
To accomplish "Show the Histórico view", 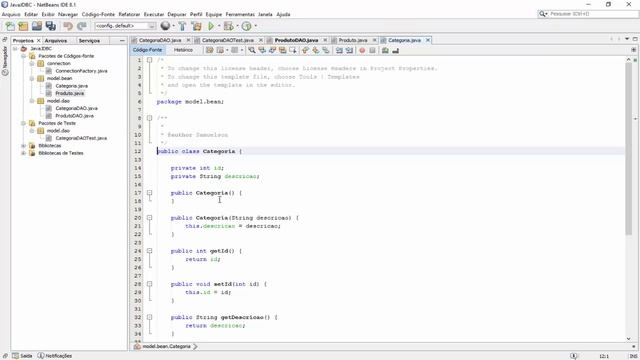I will click(183, 50).
